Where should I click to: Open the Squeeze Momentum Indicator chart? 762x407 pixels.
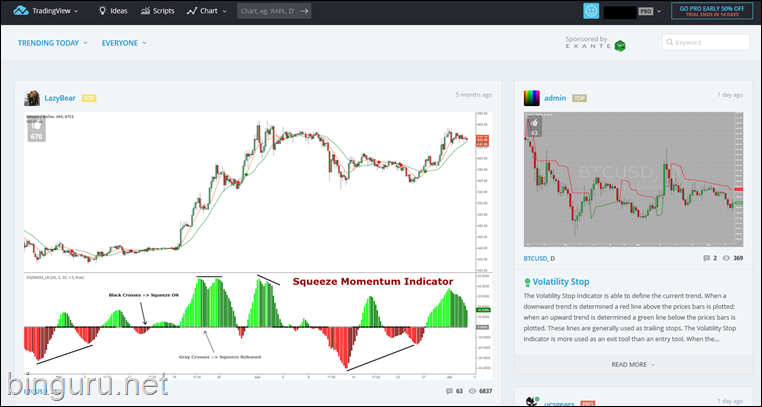pyautogui.click(x=258, y=245)
